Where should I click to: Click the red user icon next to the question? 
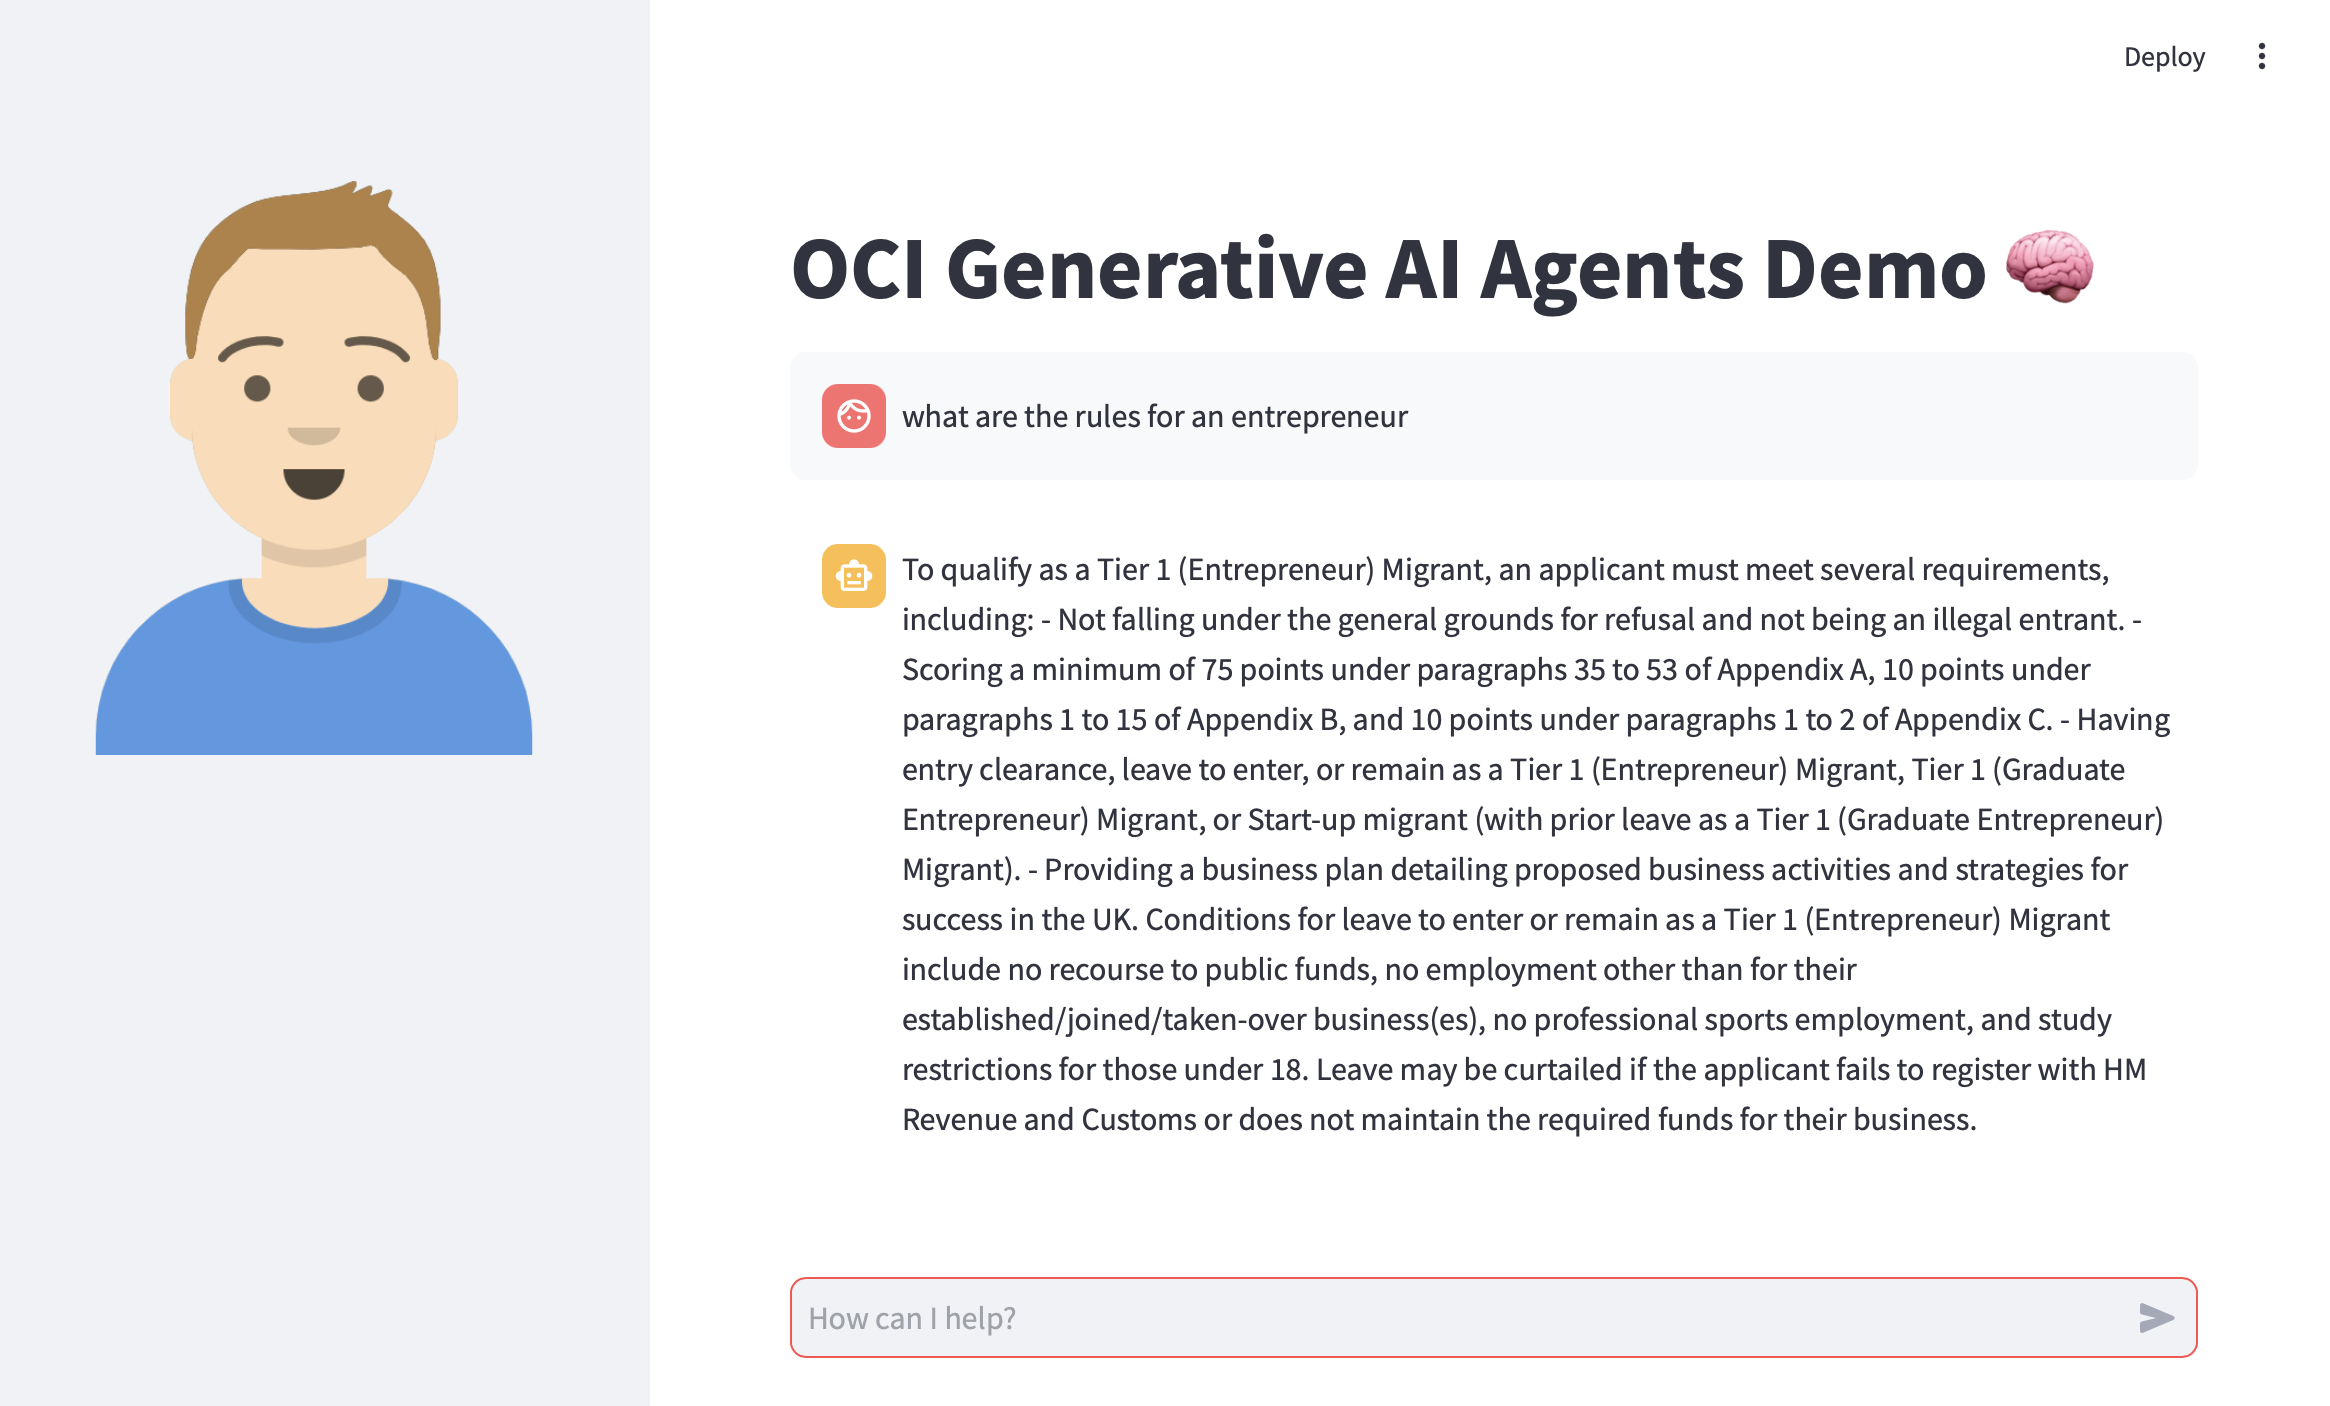pos(853,417)
